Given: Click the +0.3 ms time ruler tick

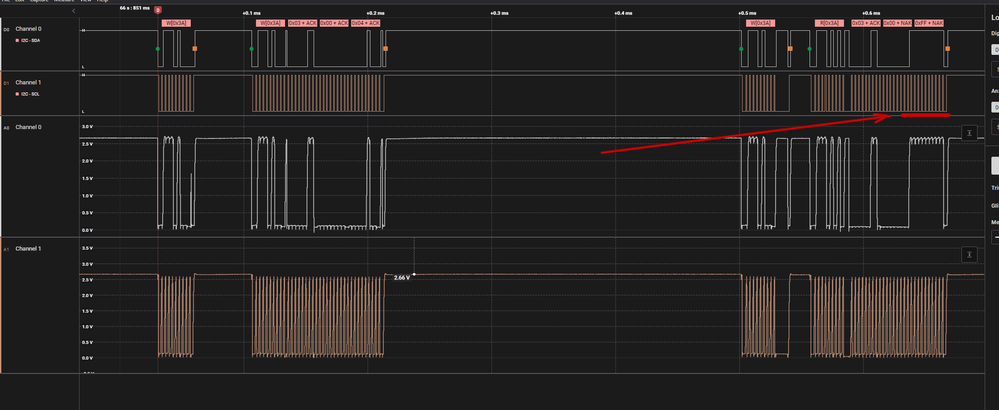Looking at the screenshot, I should pyautogui.click(x=499, y=13).
